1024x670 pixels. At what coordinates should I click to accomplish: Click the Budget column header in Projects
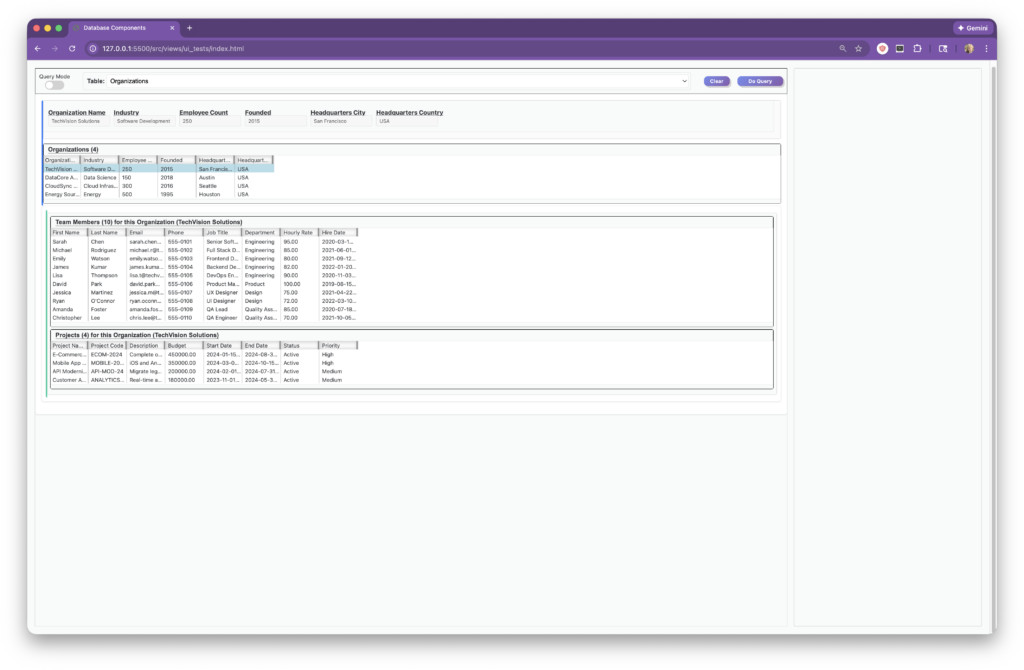183,345
